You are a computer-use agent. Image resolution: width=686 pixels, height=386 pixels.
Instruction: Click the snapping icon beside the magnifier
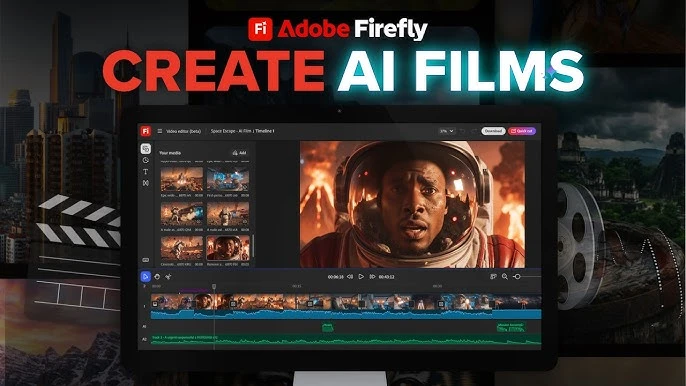(494, 277)
